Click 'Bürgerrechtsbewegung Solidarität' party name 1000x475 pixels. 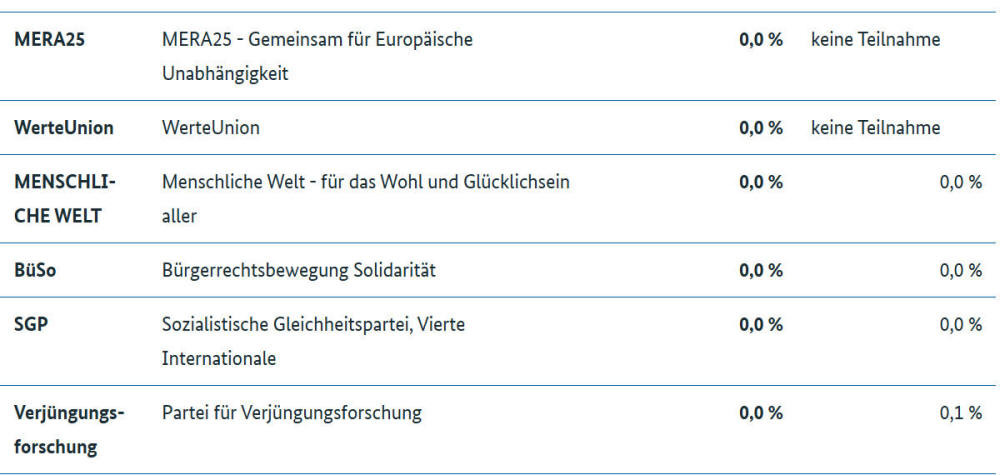(x=299, y=270)
